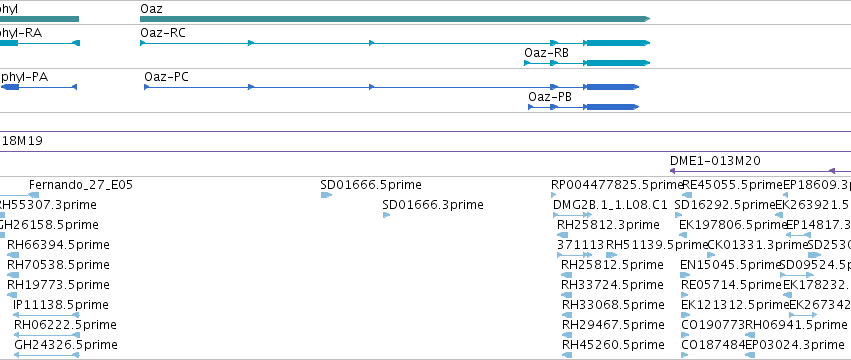The width and height of the screenshot is (851, 360).
Task: Select the EP18609.3p EST label
Action: [x=817, y=185]
